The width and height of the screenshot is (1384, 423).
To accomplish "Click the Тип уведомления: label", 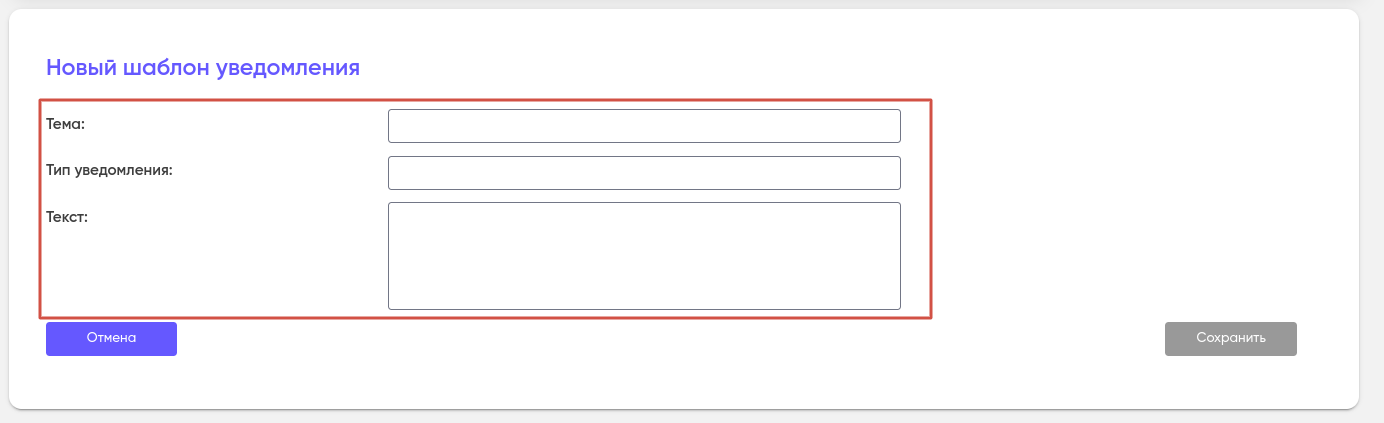I will click(110, 170).
